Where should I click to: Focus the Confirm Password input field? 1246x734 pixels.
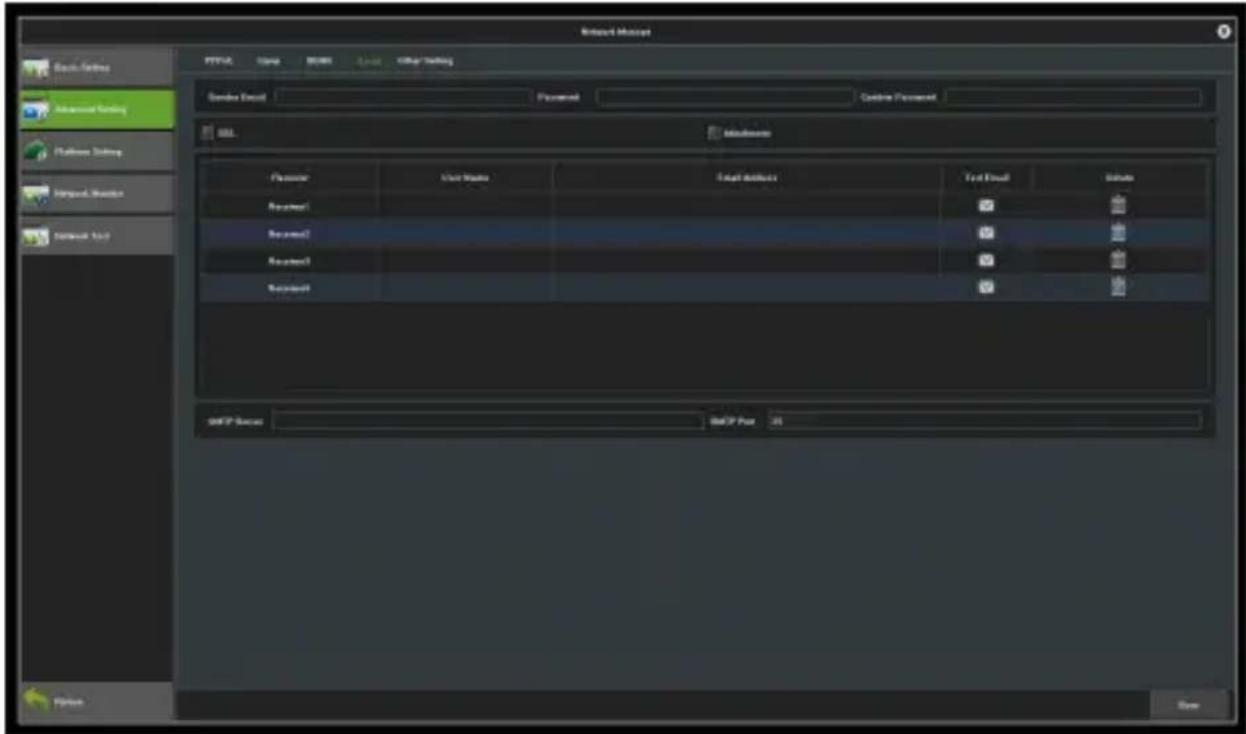(x=1073, y=97)
